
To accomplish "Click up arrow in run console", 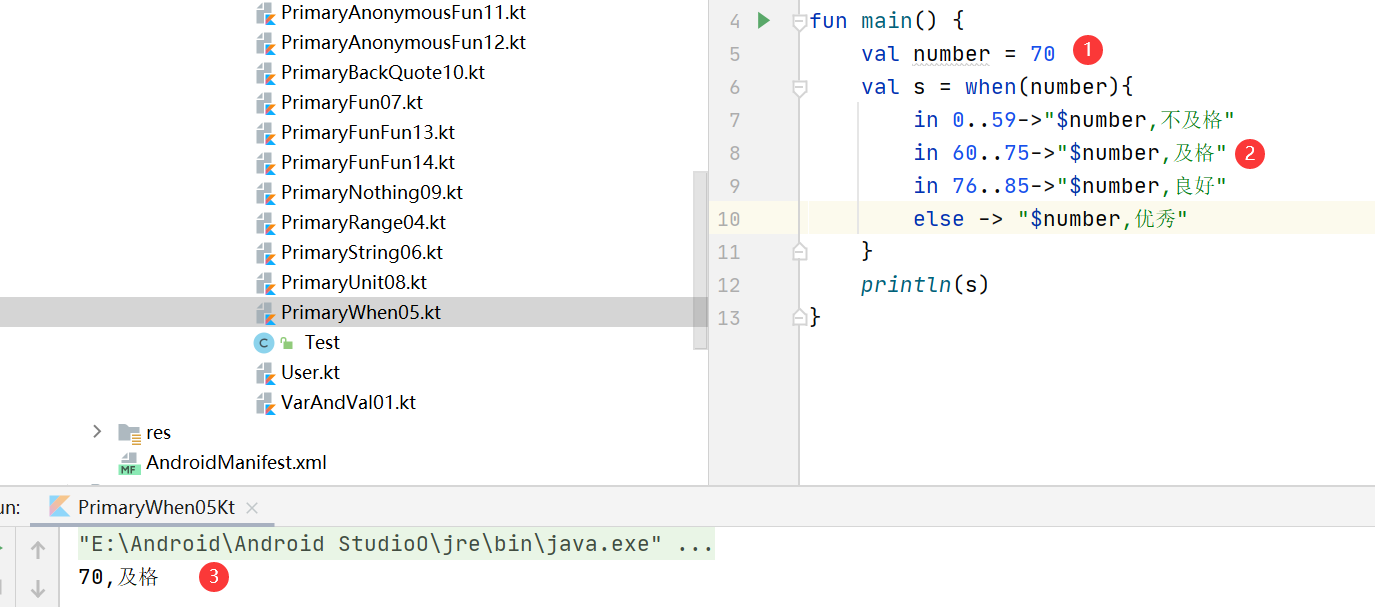I will 38,549.
